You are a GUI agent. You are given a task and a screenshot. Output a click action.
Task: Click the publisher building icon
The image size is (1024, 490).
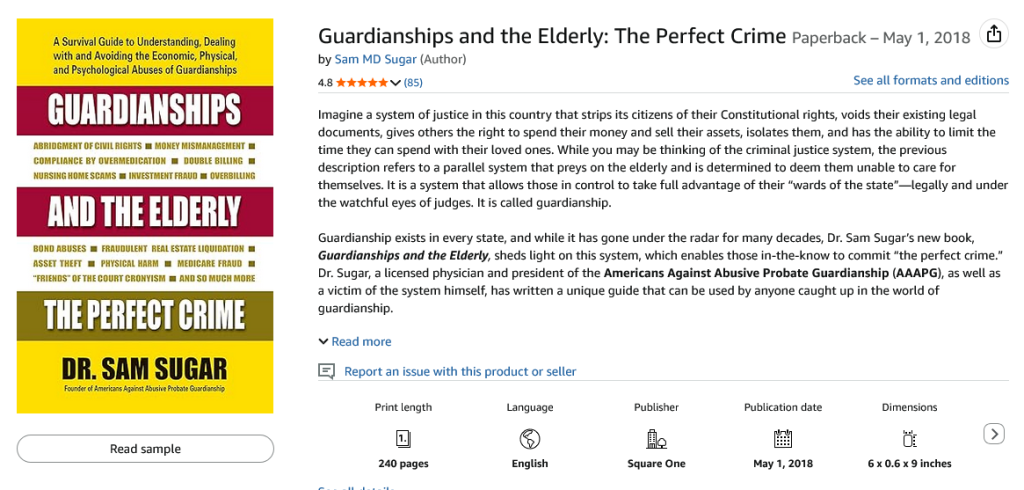[656, 438]
